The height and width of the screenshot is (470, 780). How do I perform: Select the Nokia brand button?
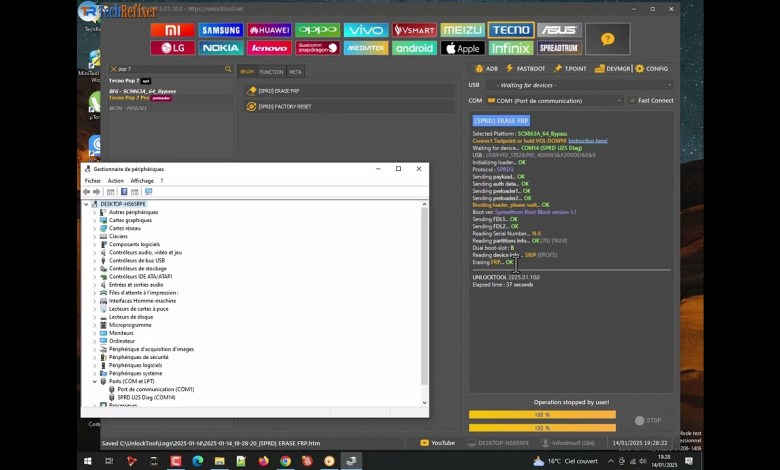click(x=221, y=48)
